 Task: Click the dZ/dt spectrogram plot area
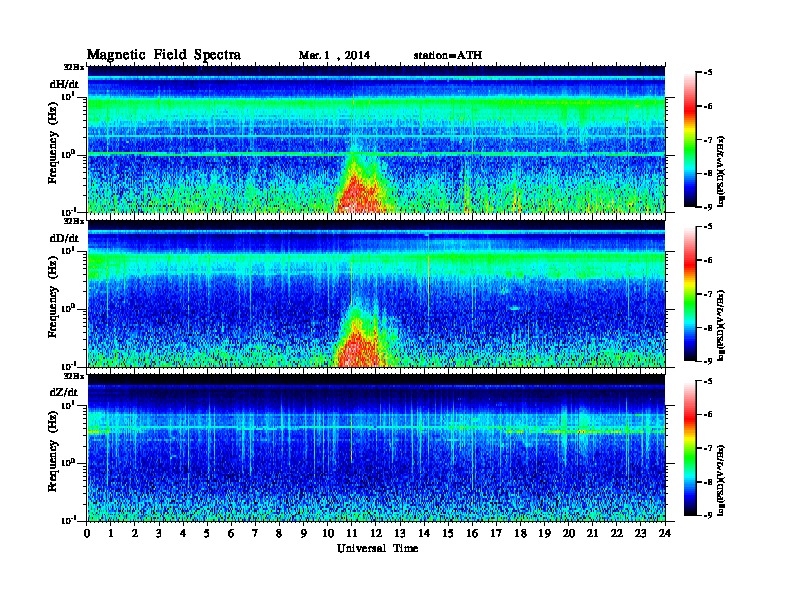click(376, 448)
